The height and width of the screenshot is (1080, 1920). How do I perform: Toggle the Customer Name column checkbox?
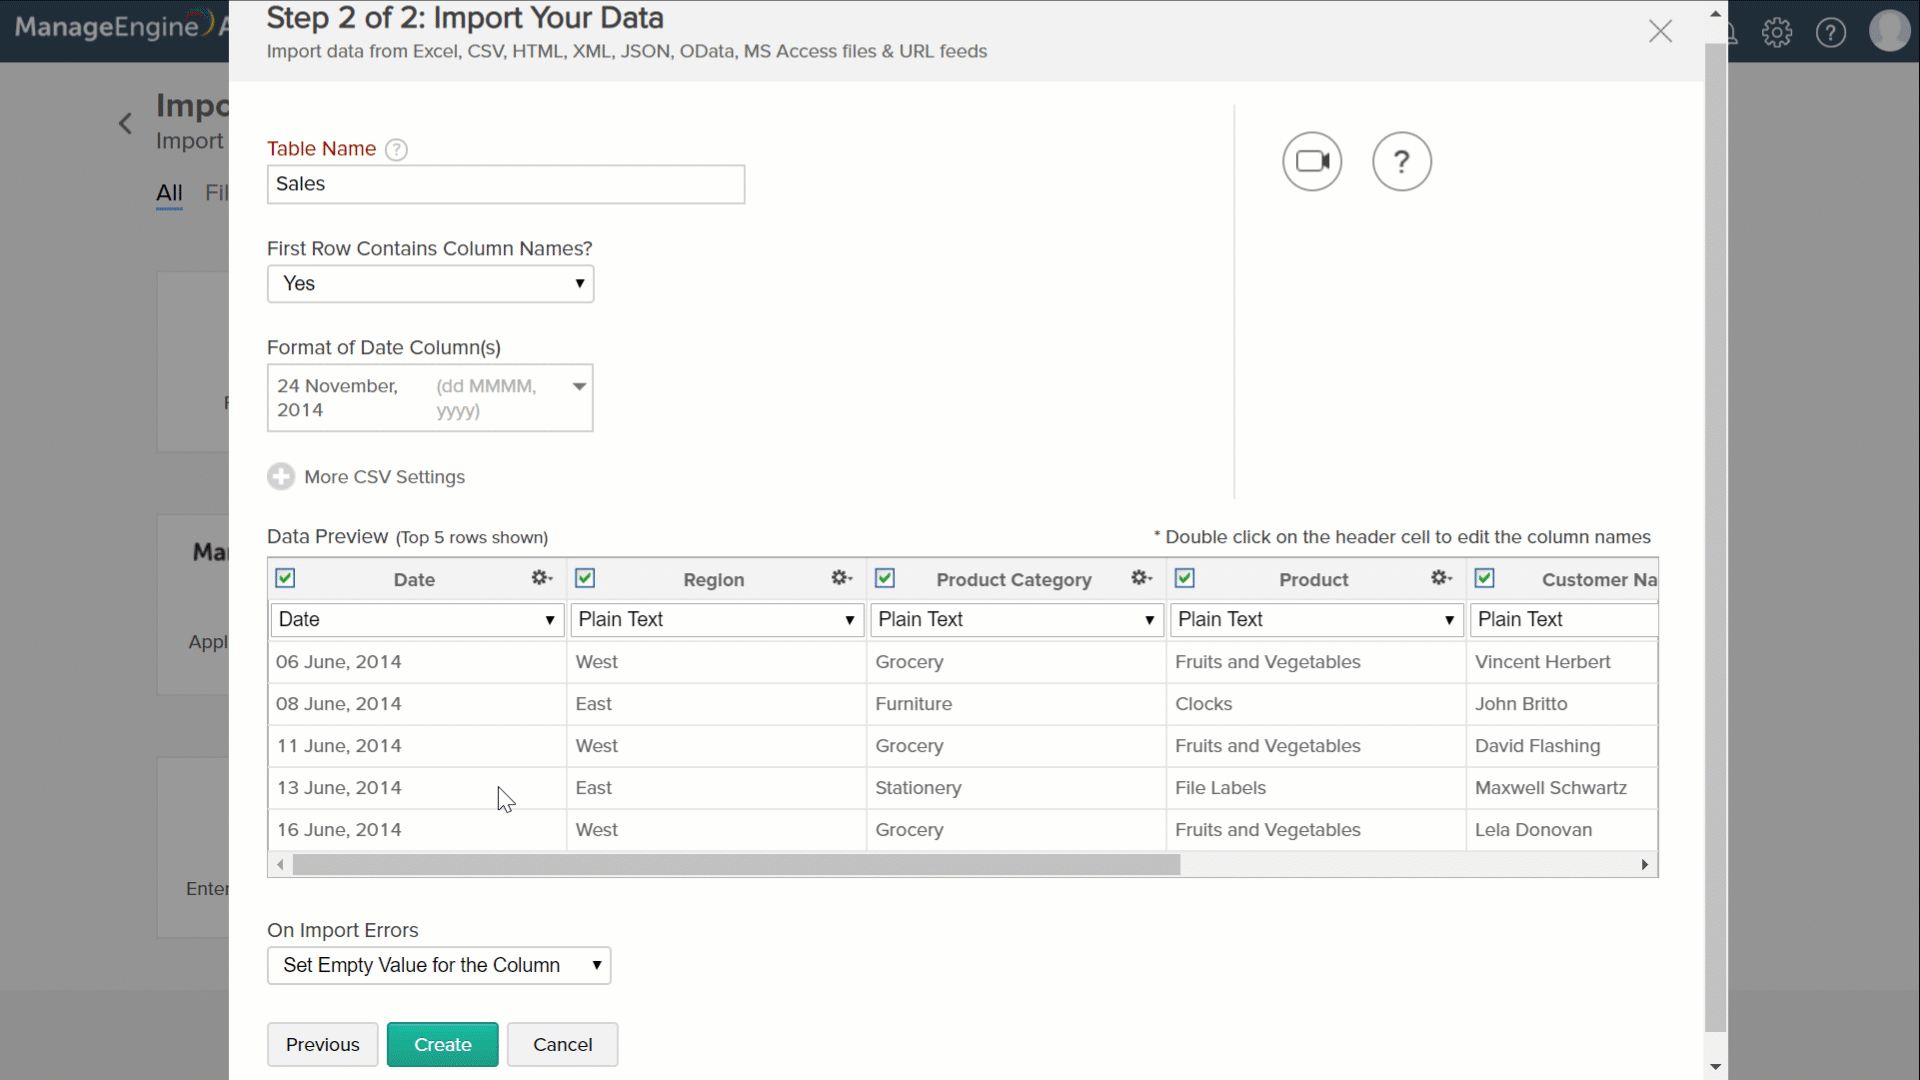(x=1484, y=578)
